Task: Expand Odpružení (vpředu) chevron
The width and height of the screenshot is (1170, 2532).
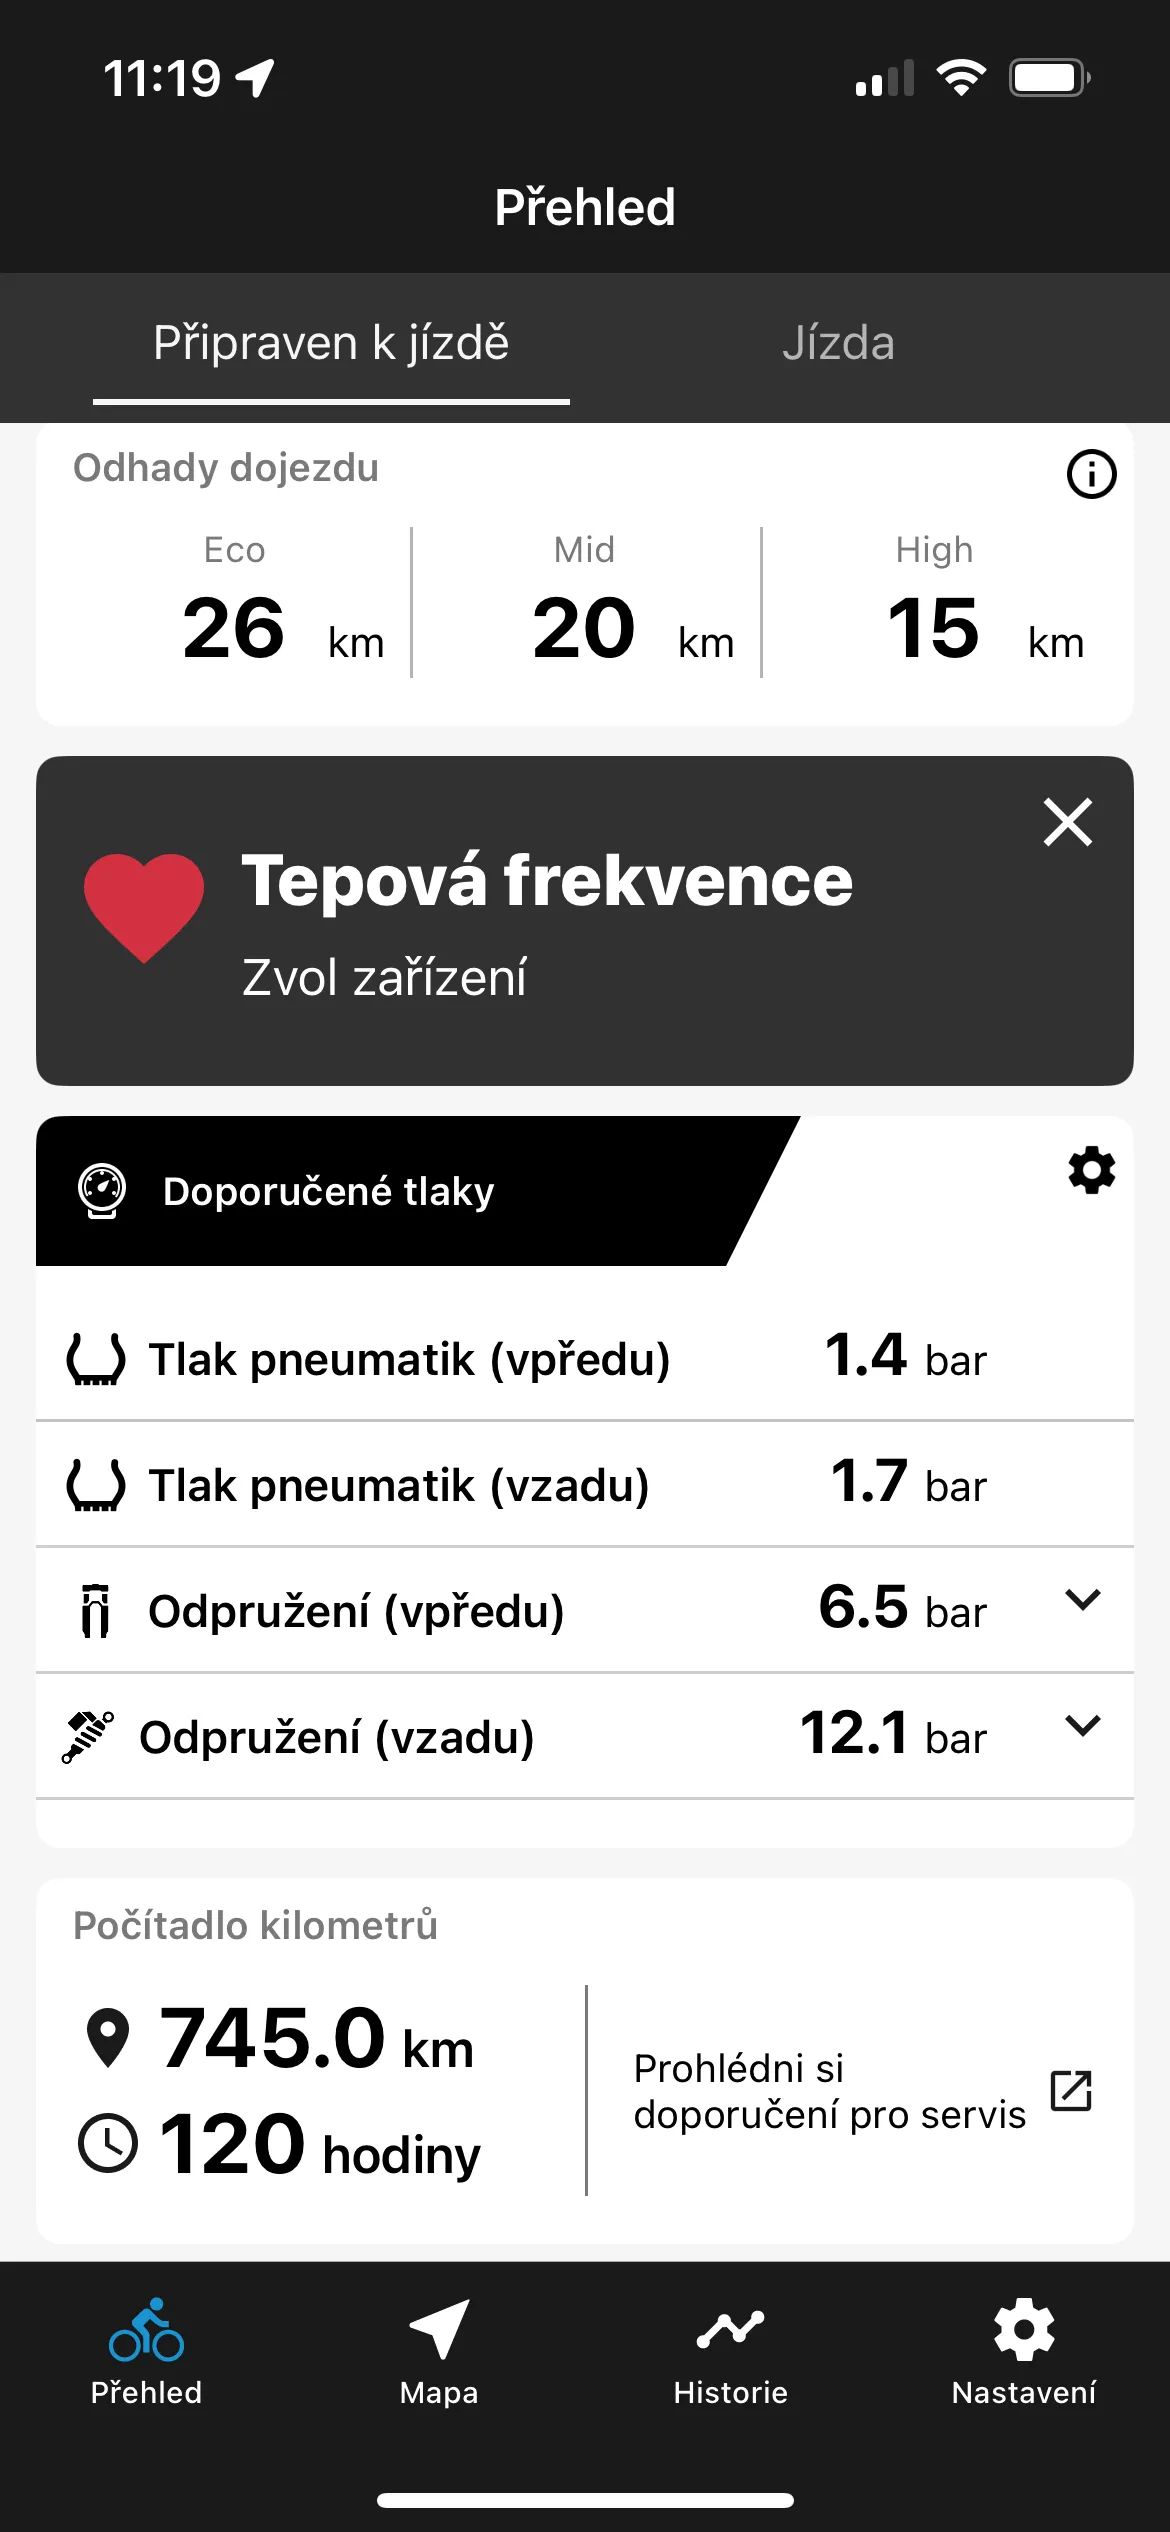Action: pyautogui.click(x=1083, y=1600)
